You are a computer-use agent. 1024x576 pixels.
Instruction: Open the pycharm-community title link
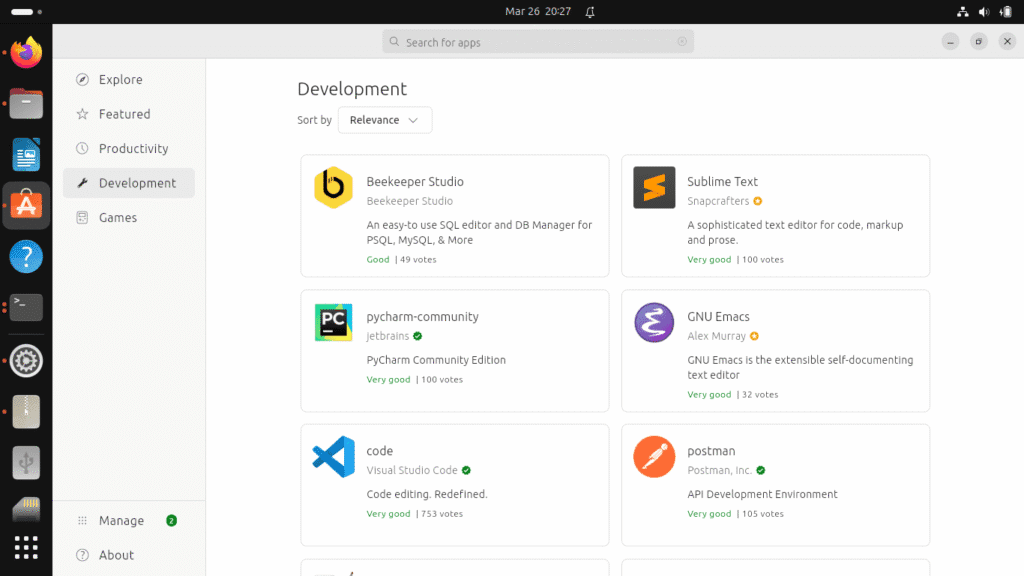(423, 317)
